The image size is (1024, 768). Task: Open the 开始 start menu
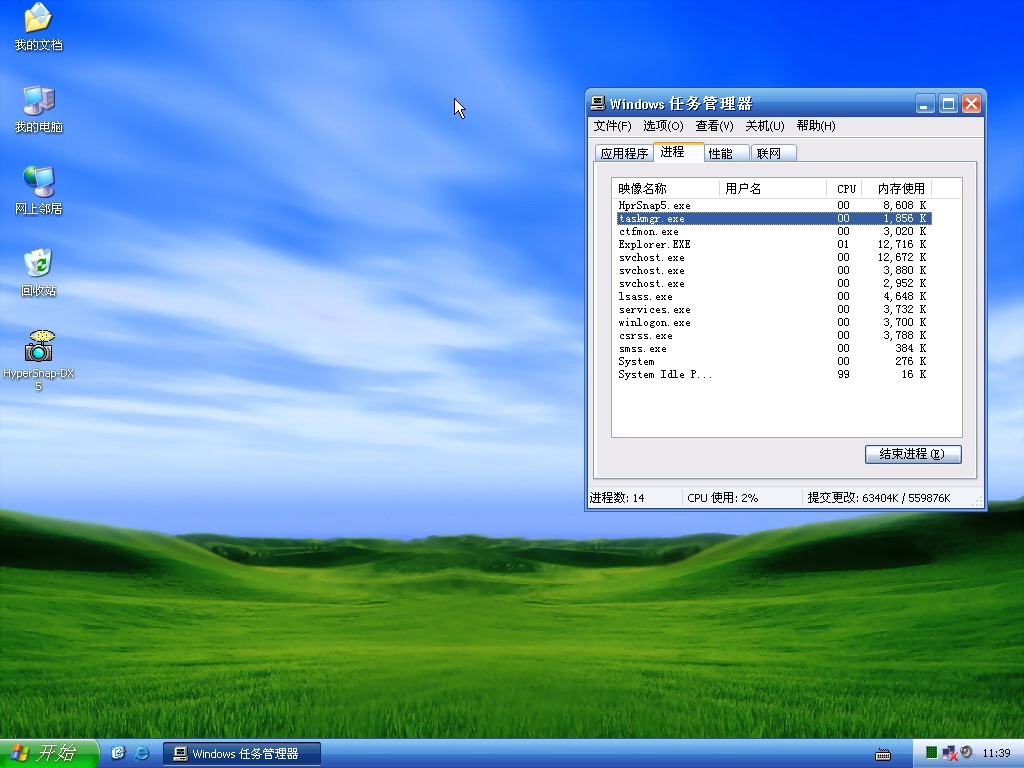49,754
